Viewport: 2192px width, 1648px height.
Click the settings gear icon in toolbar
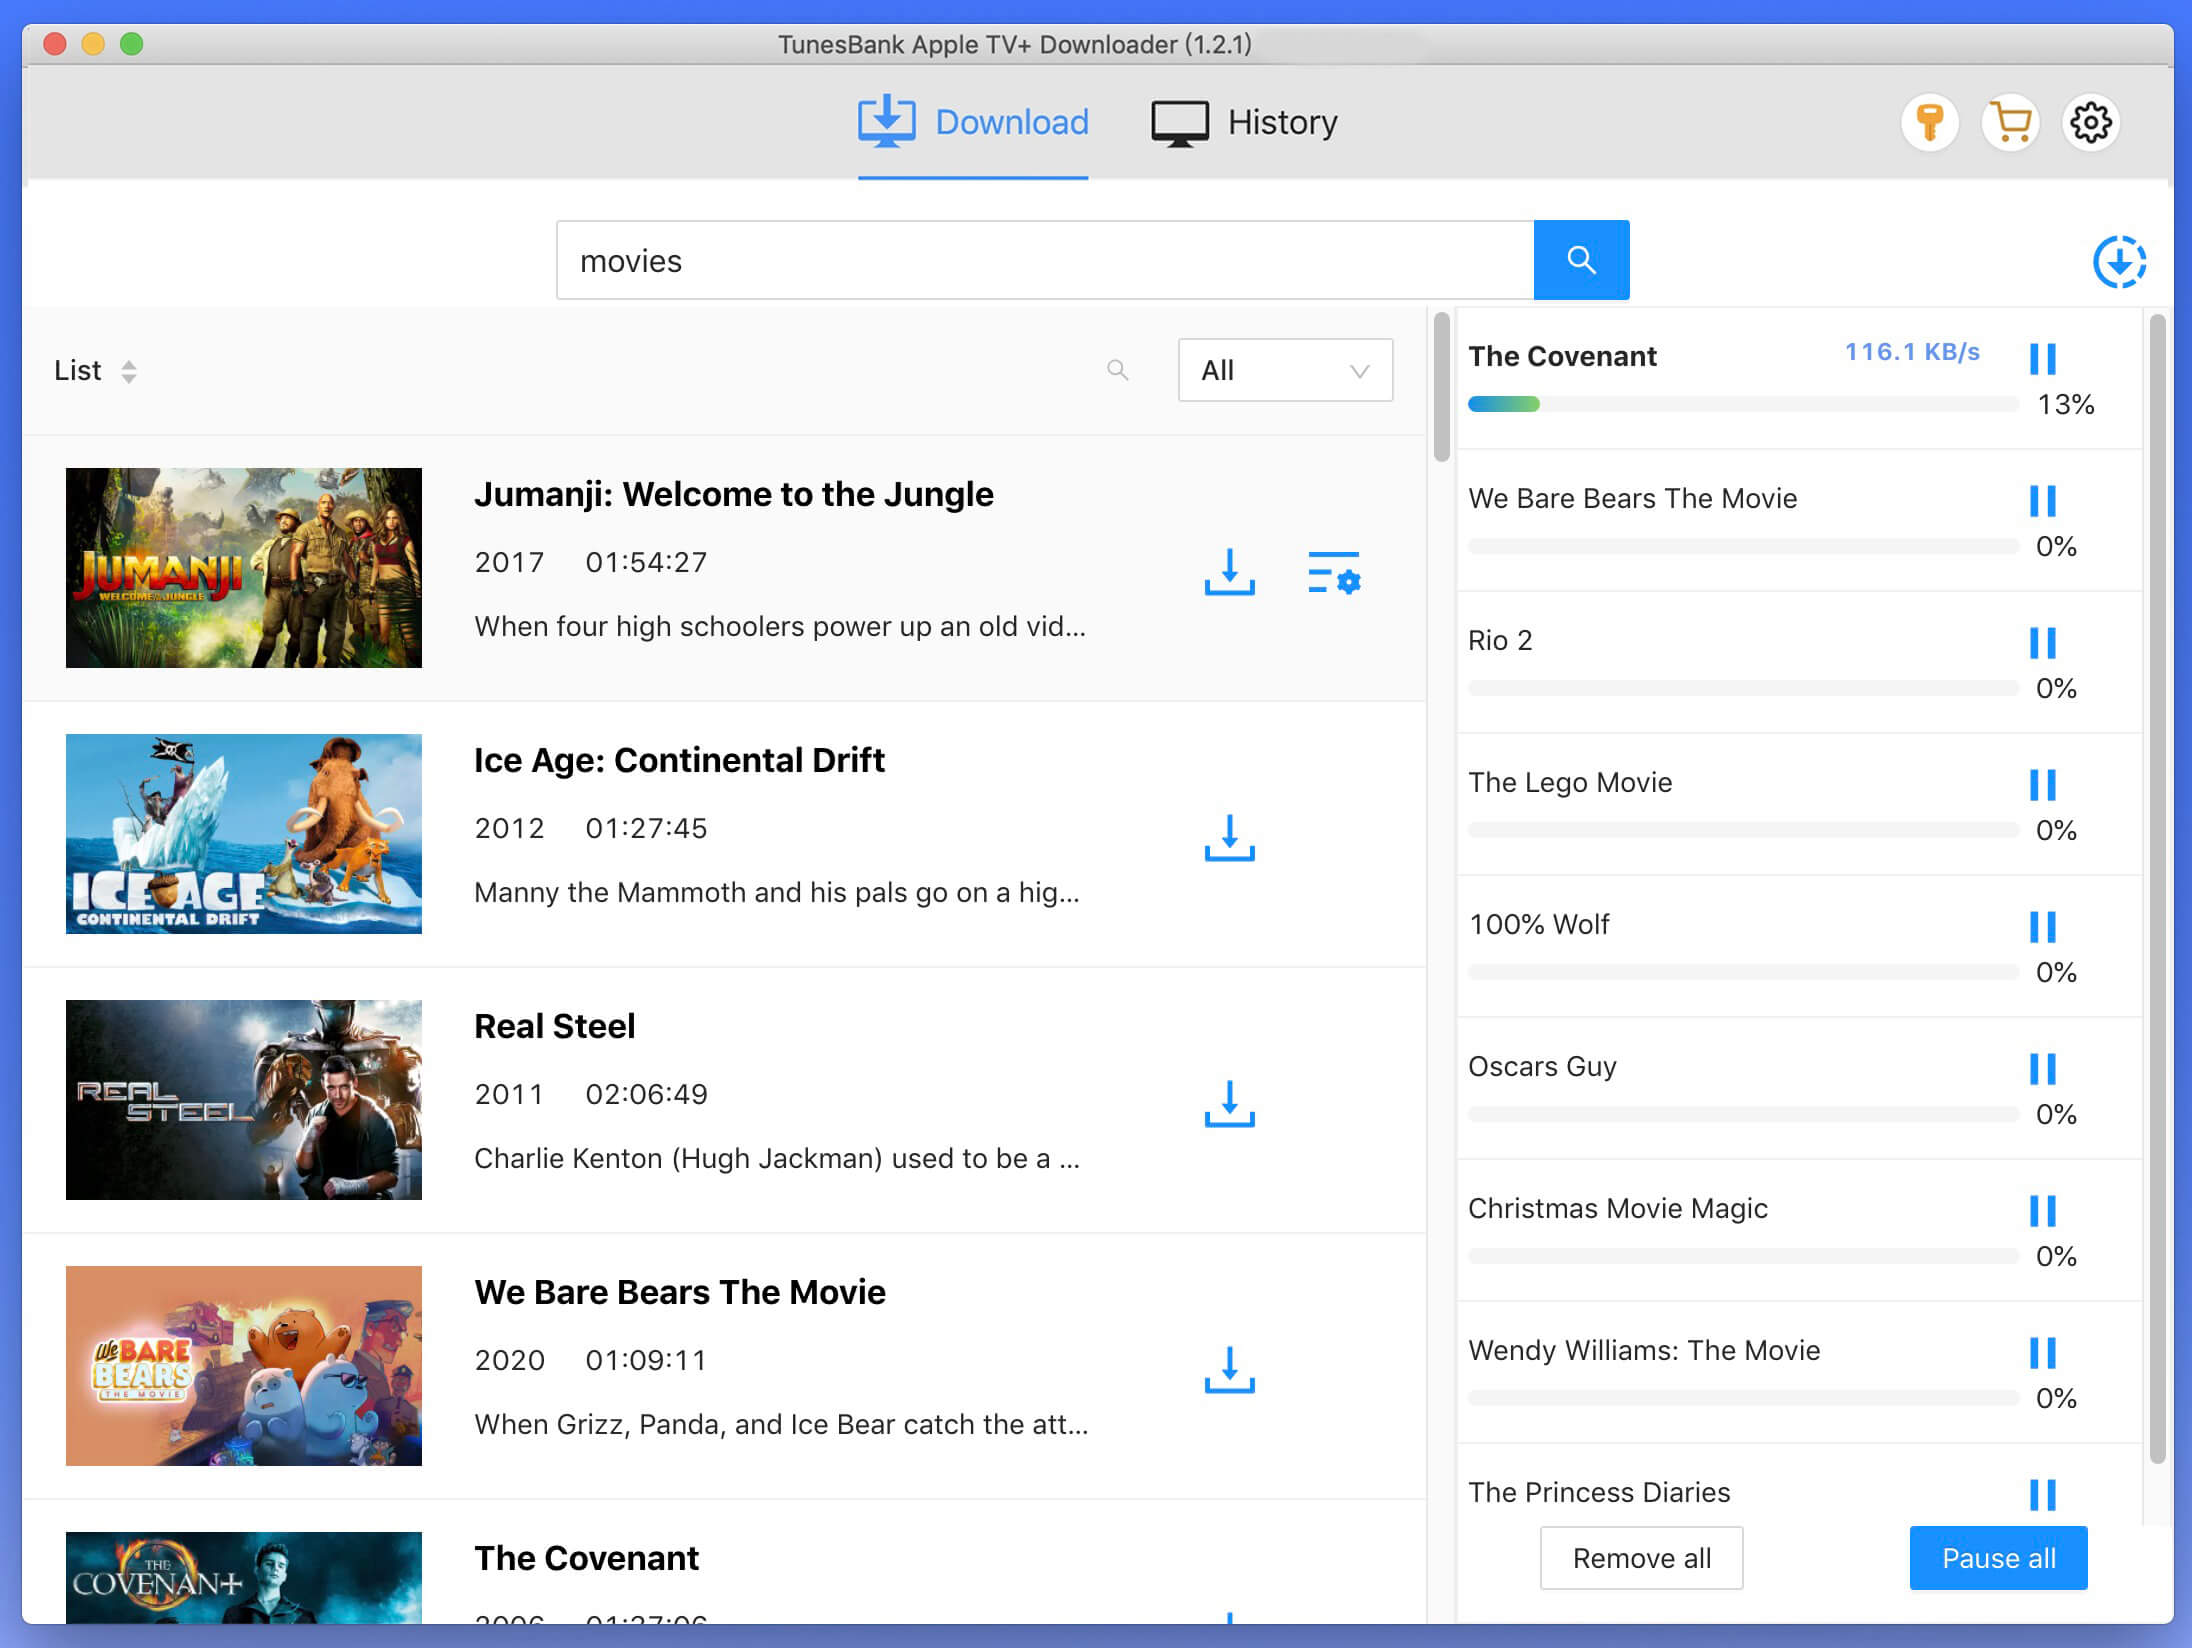pos(2092,121)
